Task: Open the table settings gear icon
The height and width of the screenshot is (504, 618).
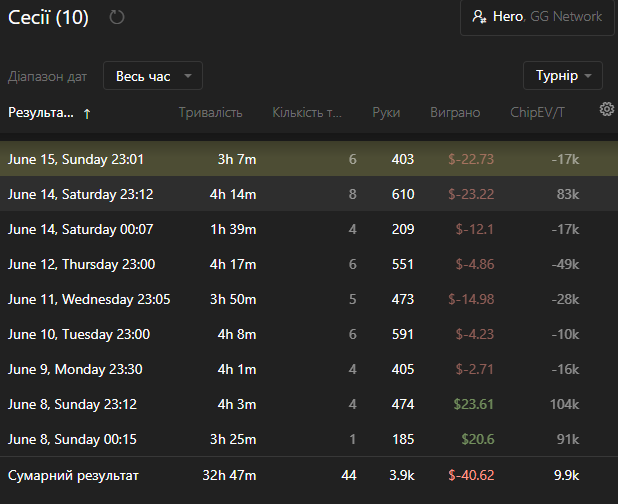Action: [x=607, y=109]
